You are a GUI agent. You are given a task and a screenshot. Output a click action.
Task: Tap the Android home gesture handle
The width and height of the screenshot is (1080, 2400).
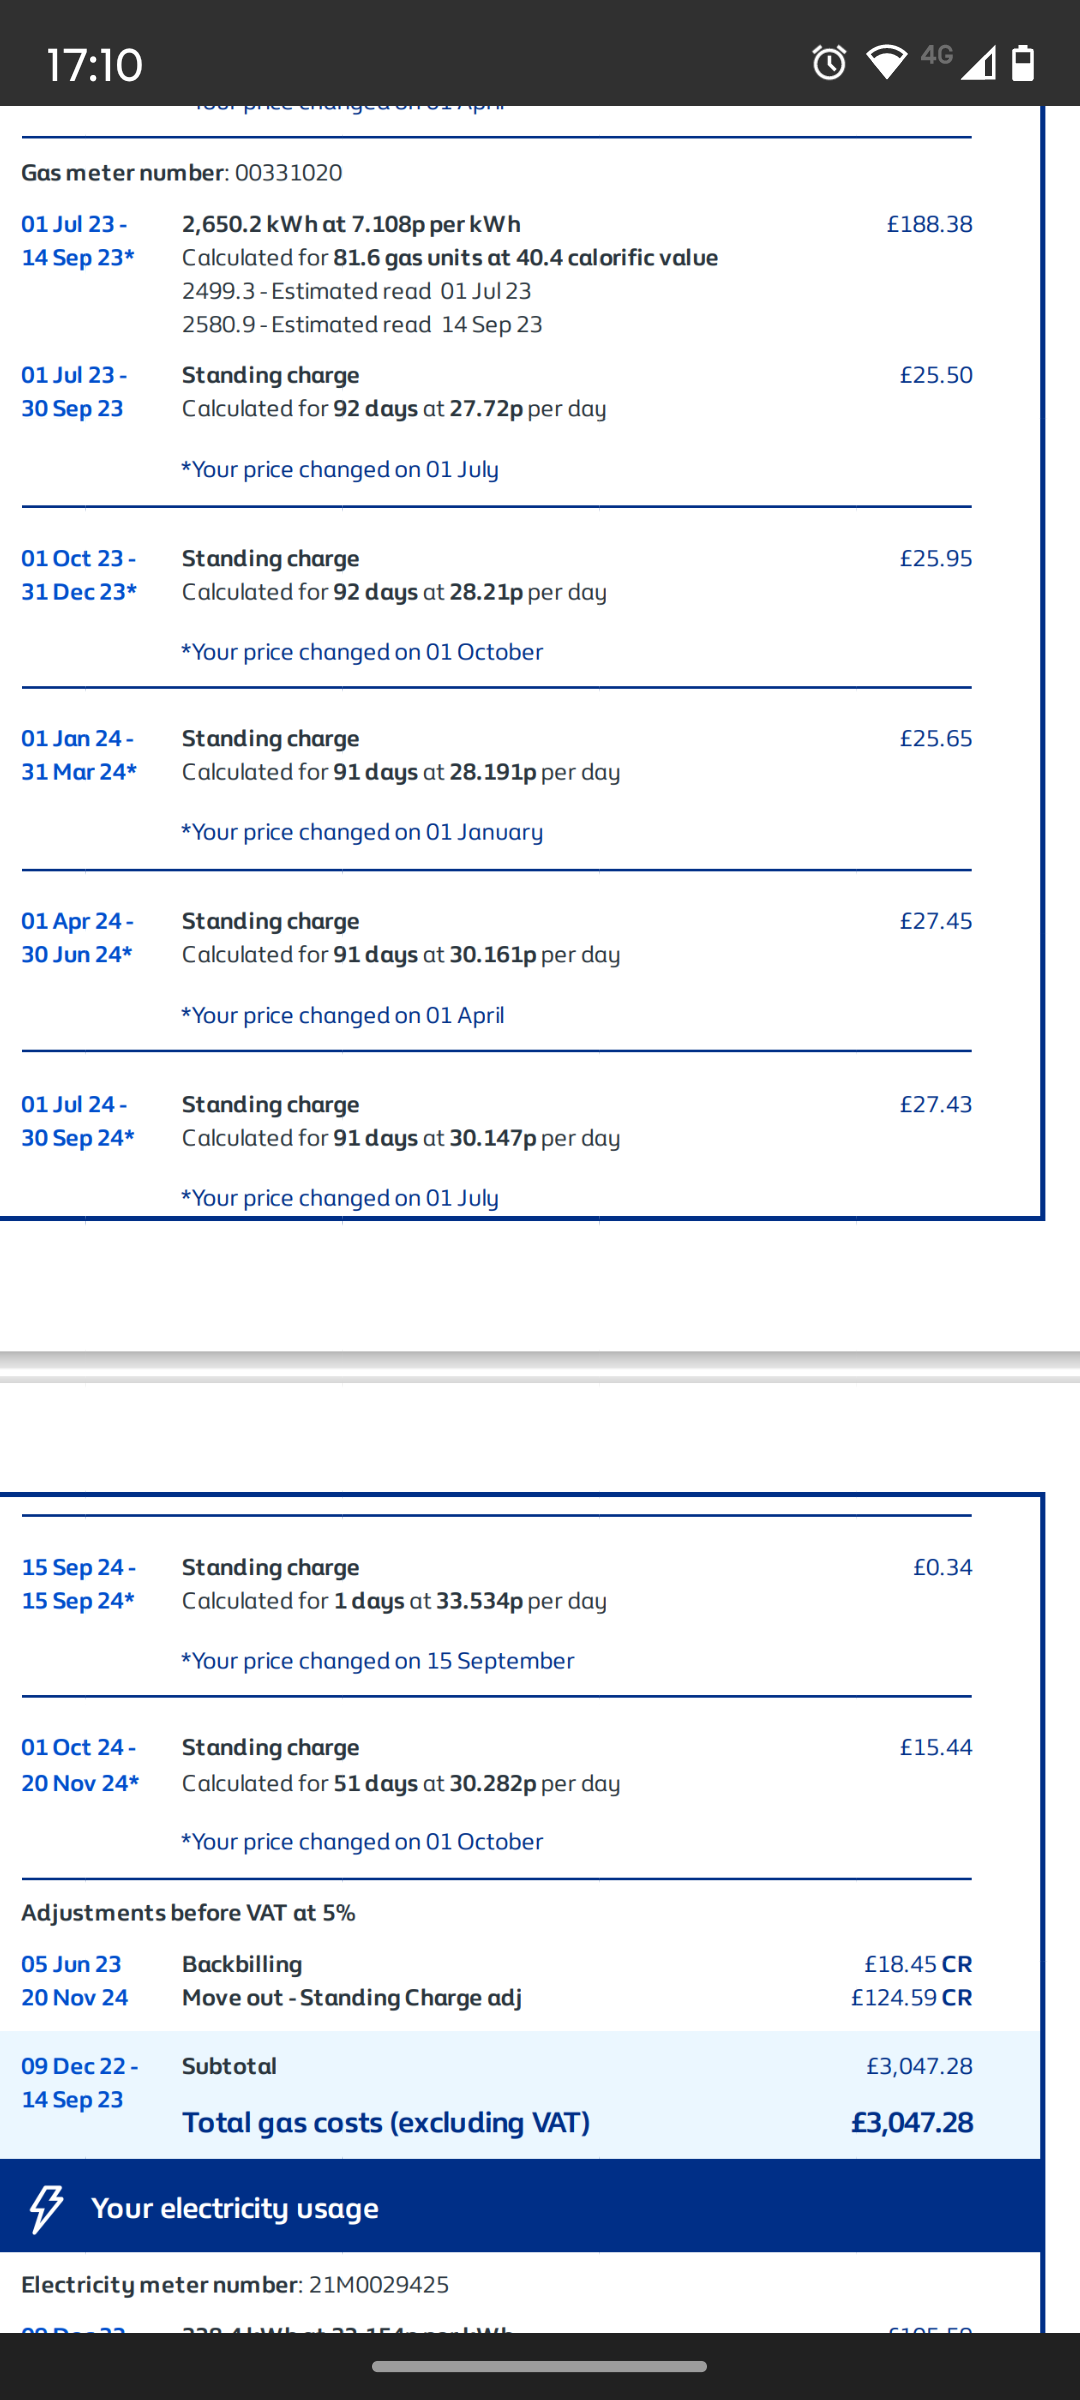tap(539, 2367)
